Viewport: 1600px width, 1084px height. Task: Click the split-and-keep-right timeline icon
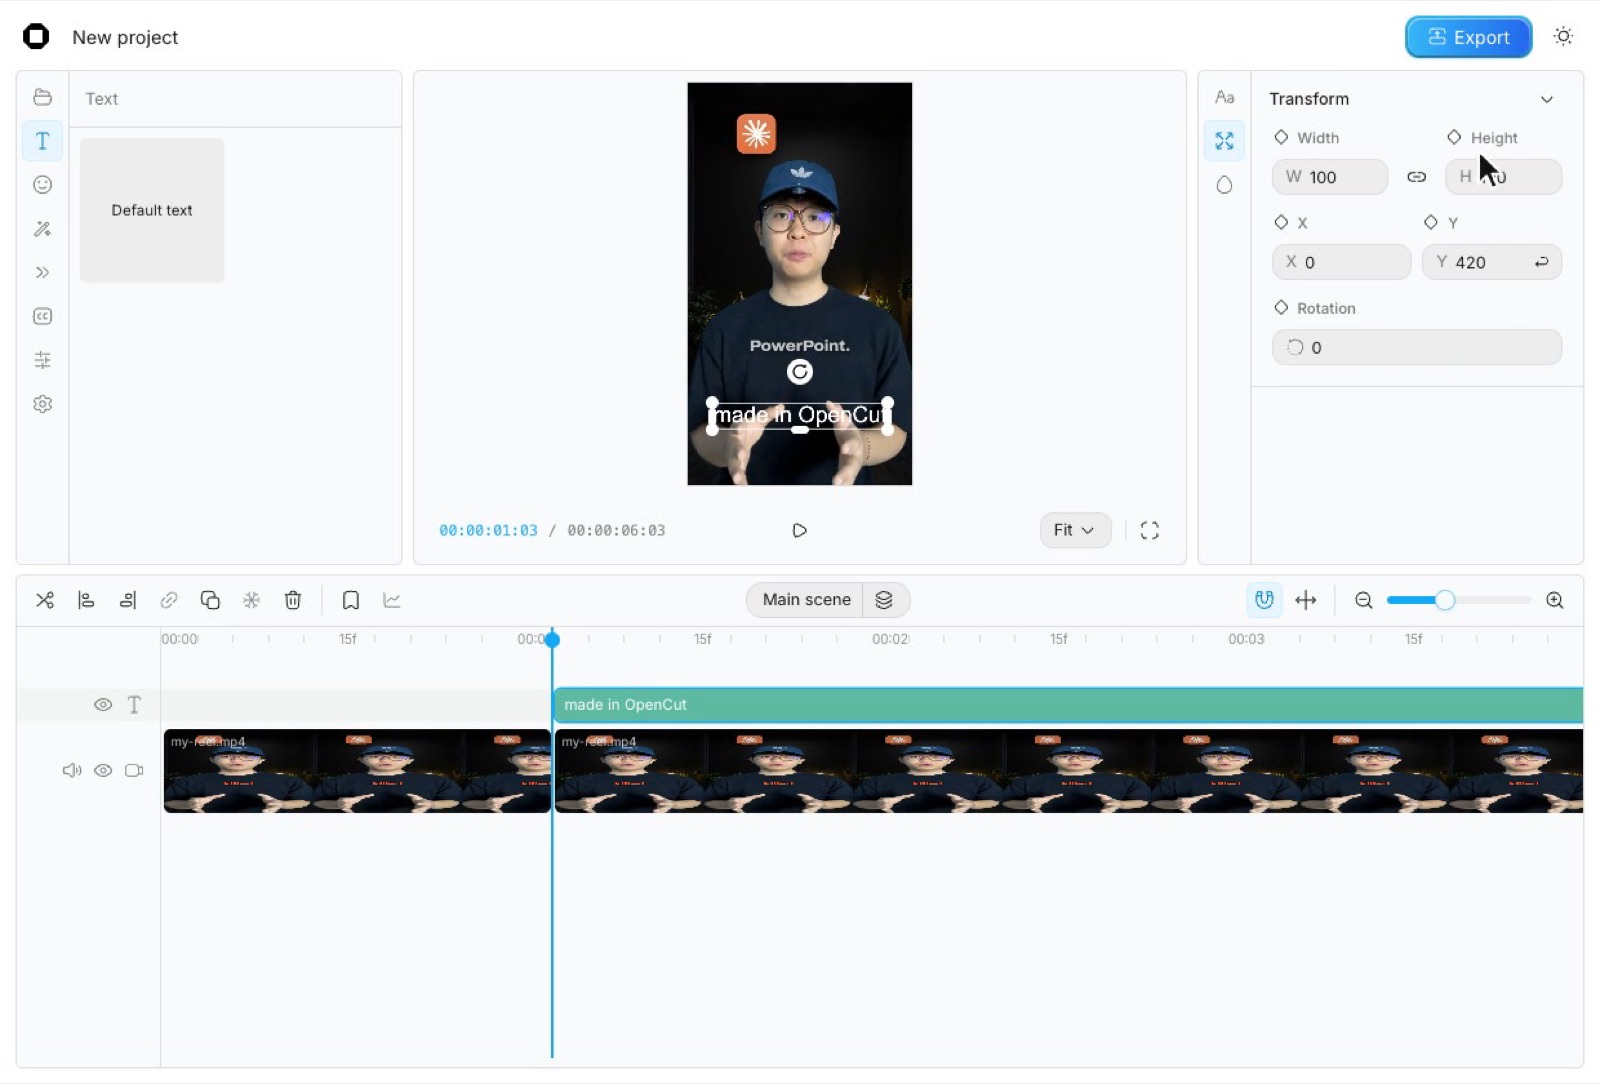128,600
